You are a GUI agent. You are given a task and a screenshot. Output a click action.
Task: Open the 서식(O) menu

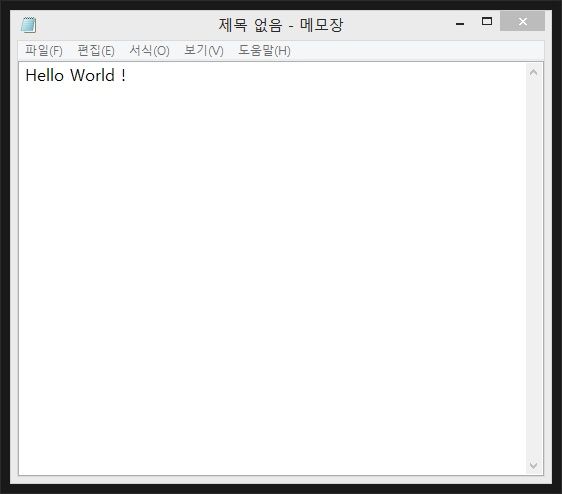tap(149, 51)
